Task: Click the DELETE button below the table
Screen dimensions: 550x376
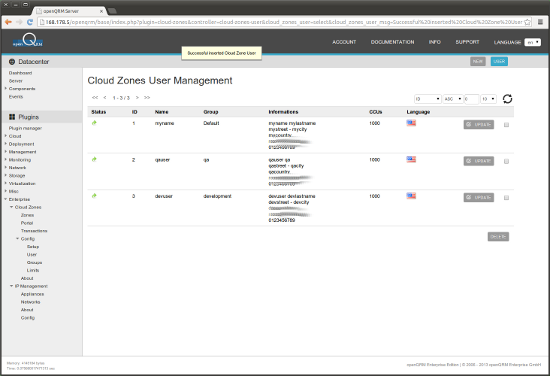Action: [498, 237]
